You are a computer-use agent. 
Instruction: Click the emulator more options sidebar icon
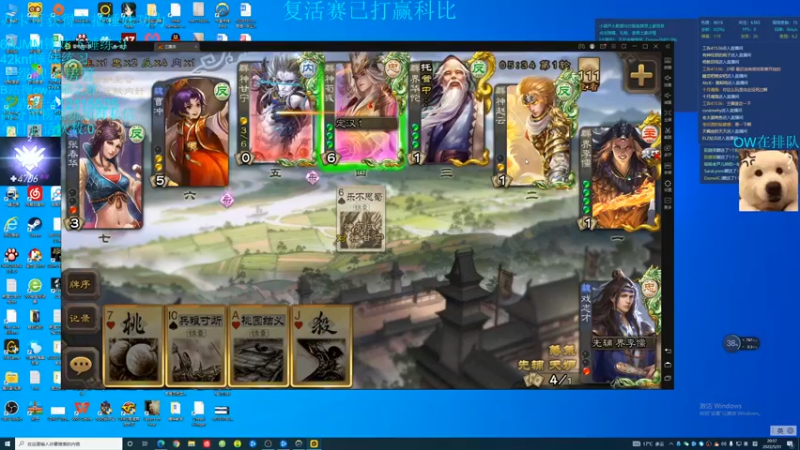point(667,201)
